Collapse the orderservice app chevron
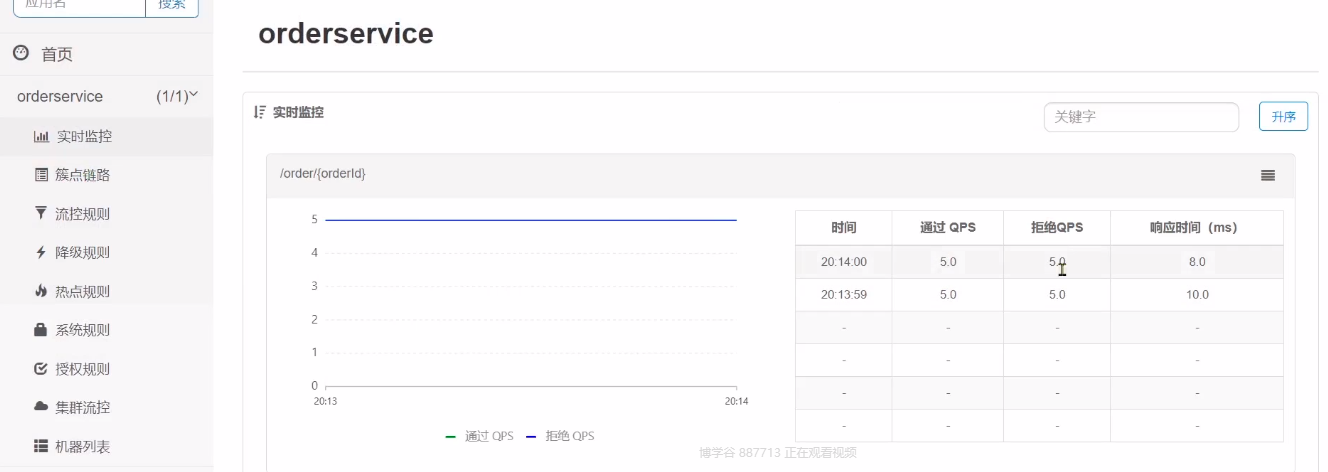 194,95
